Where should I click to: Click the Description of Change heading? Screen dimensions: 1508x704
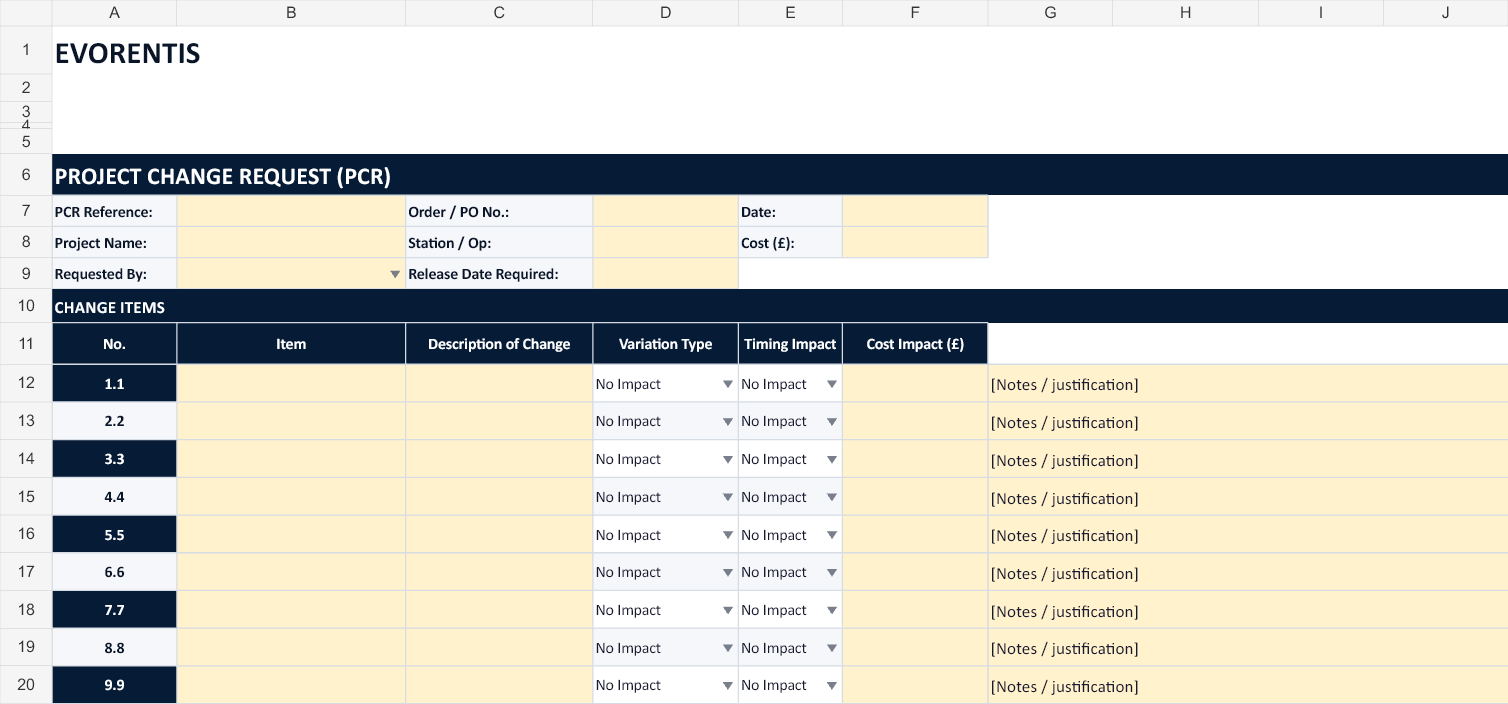click(x=499, y=344)
